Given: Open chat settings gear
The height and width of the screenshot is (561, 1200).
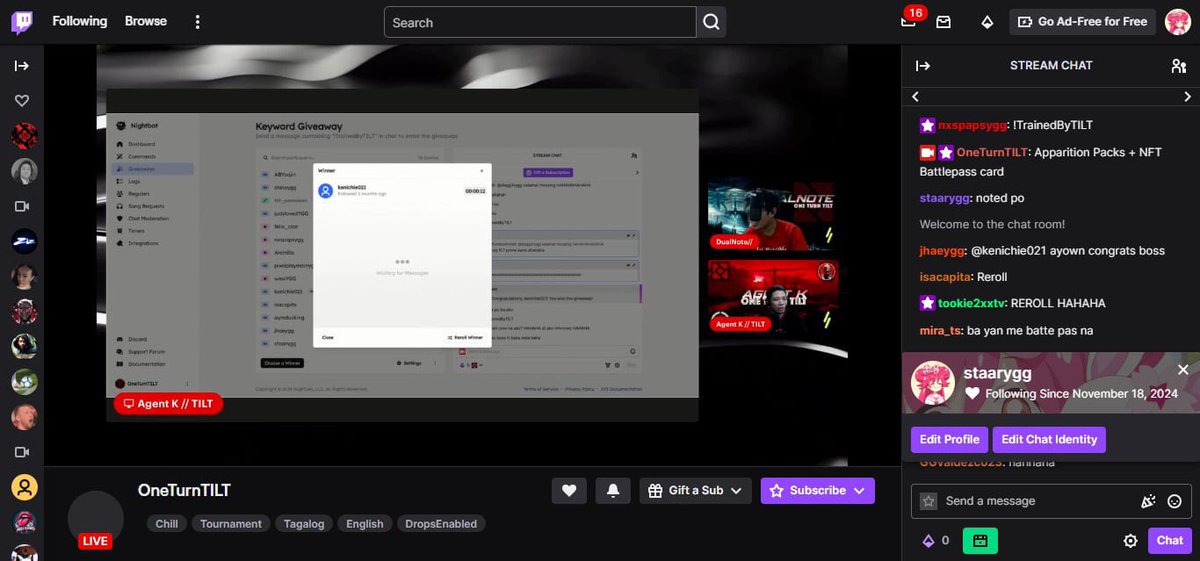Looking at the screenshot, I should click(1131, 540).
